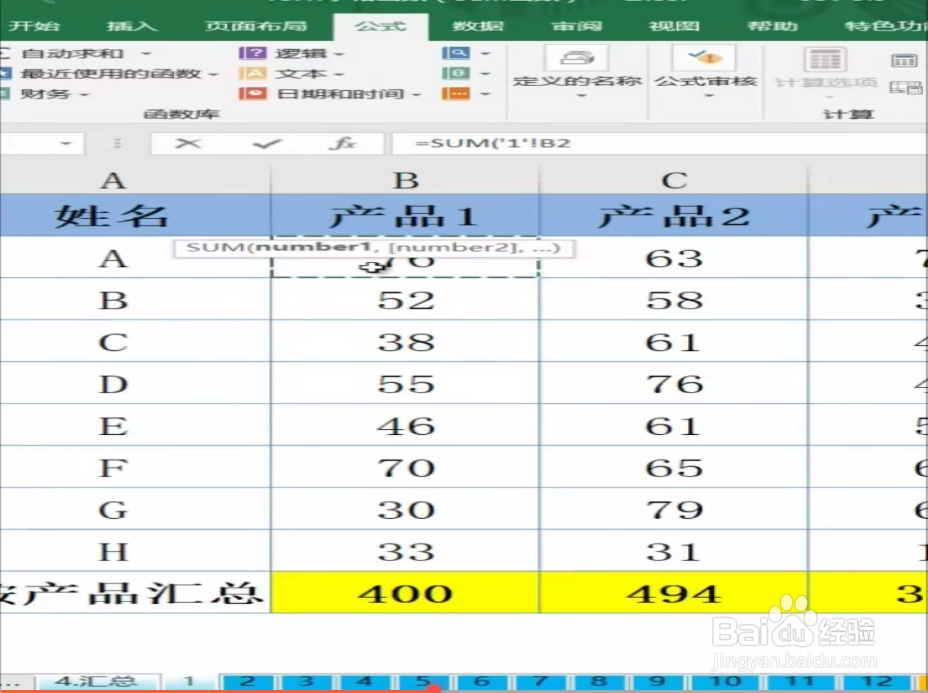928x693 pixels.
Task: Click cell with value 33
Action: [405, 552]
